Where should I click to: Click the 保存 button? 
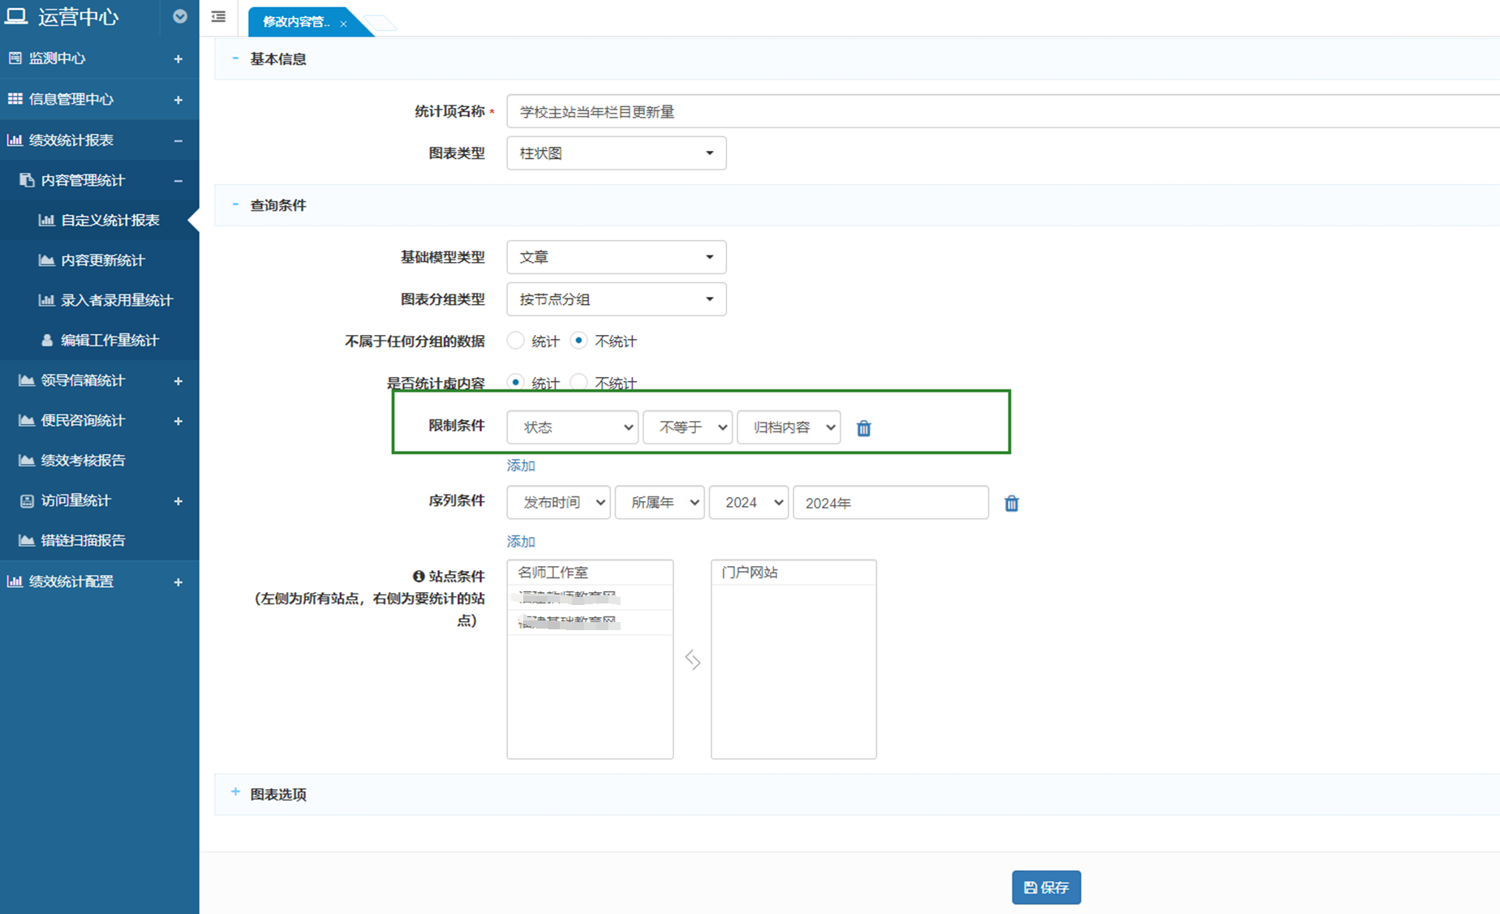point(1046,887)
